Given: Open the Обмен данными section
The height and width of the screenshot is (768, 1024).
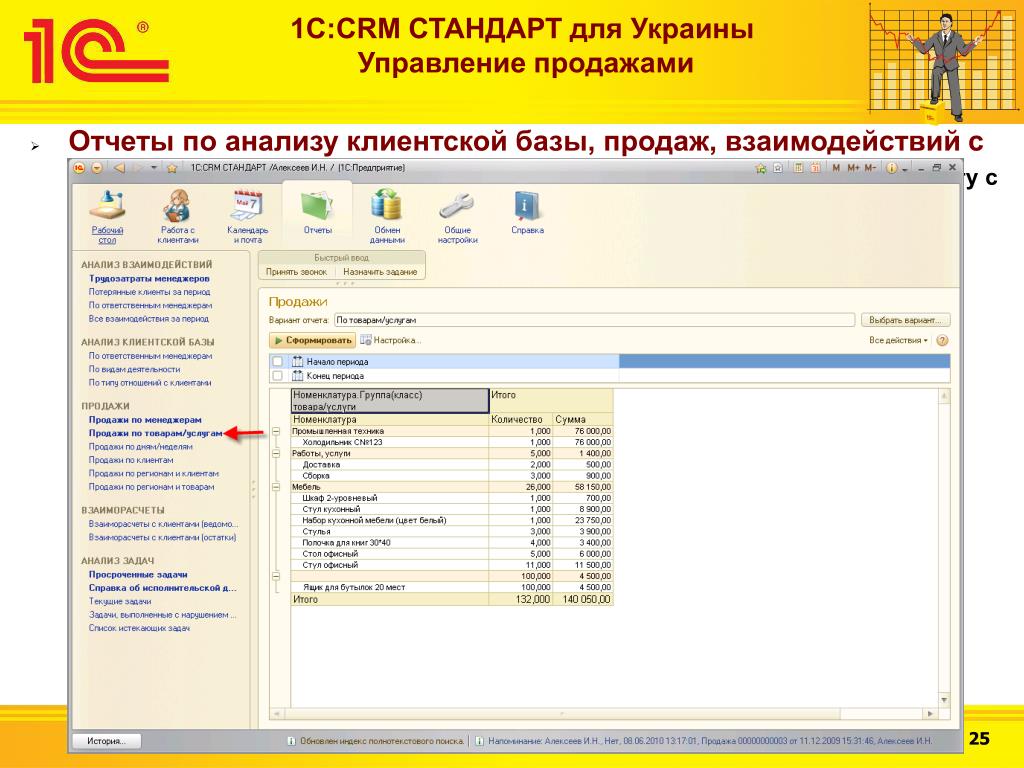Looking at the screenshot, I should tap(387, 216).
